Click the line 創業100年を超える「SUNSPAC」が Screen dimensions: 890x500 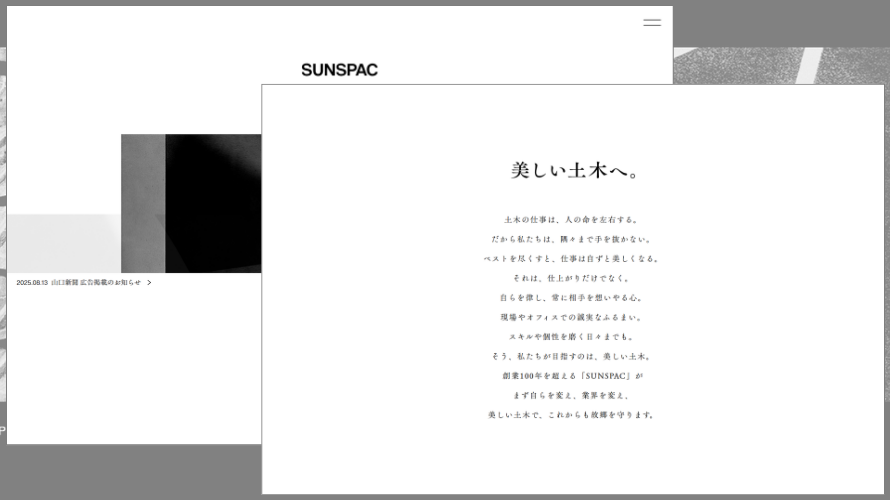pyautogui.click(x=573, y=376)
